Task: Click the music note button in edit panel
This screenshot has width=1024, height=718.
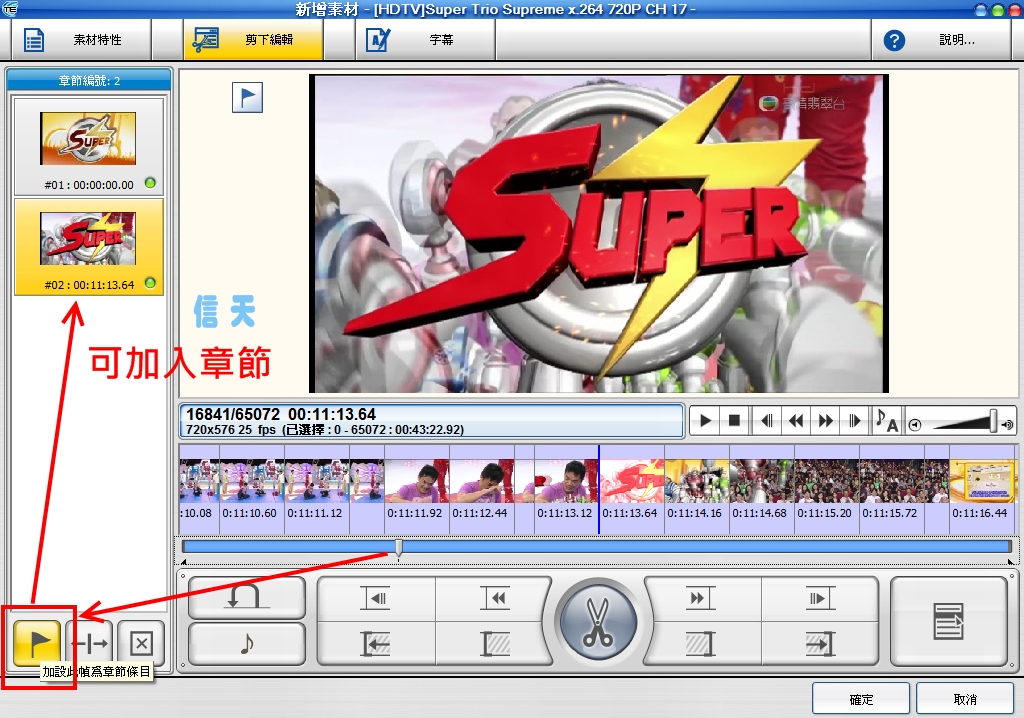Action: coord(246,644)
